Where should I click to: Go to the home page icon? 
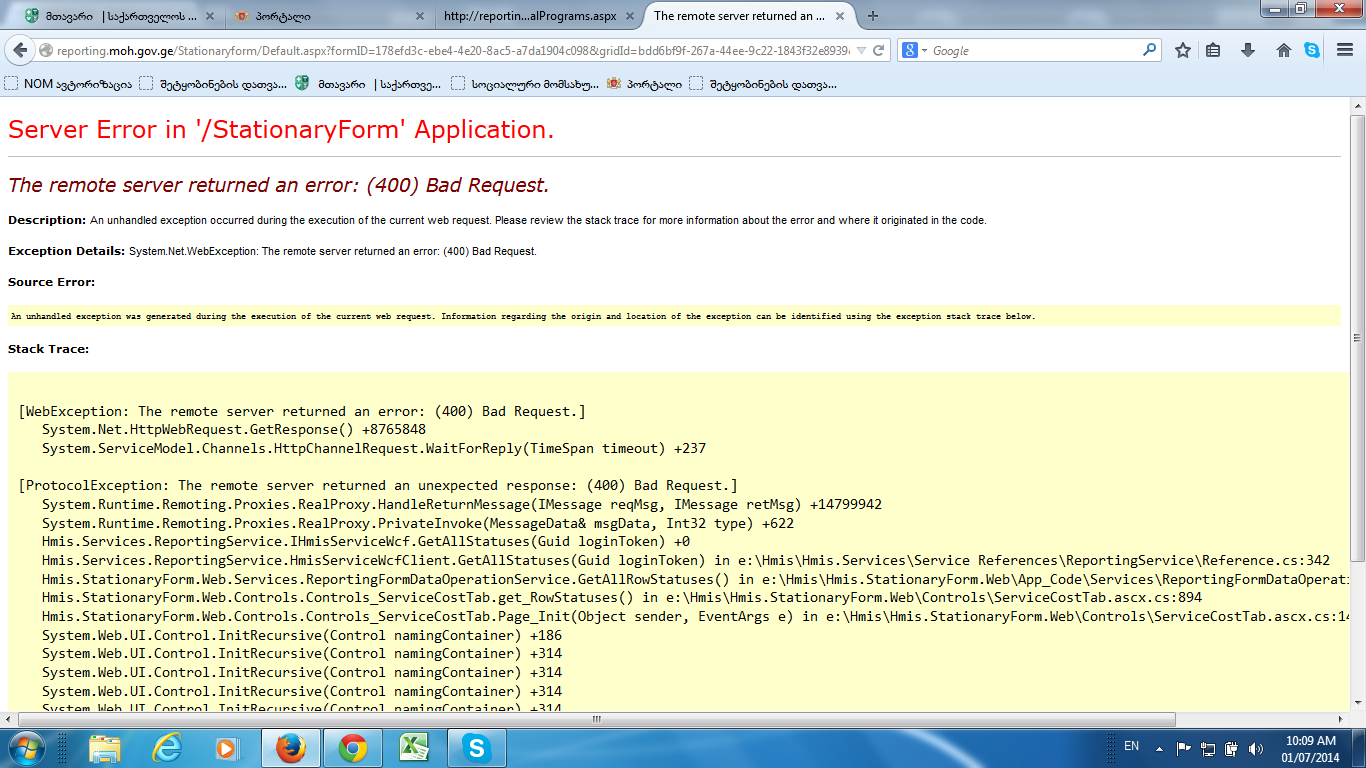[1284, 51]
